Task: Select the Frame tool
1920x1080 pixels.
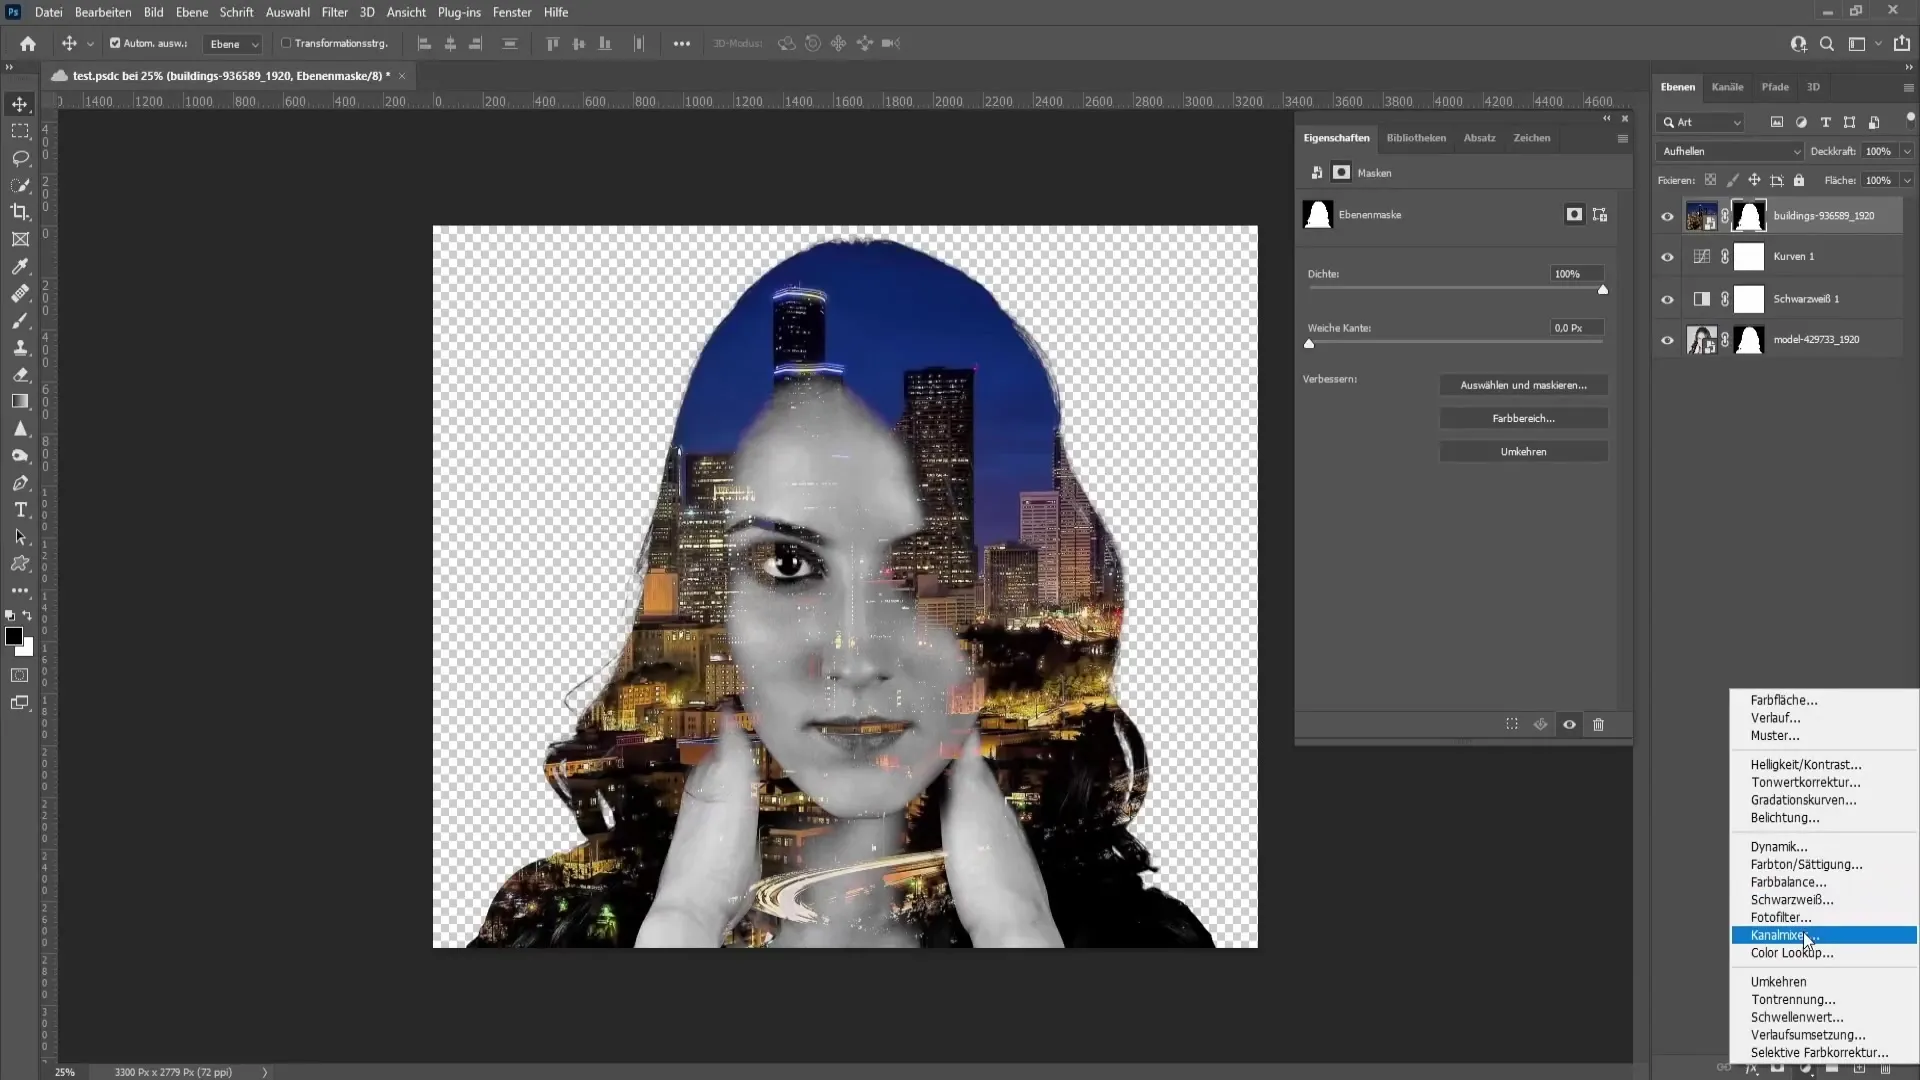Action: point(20,239)
